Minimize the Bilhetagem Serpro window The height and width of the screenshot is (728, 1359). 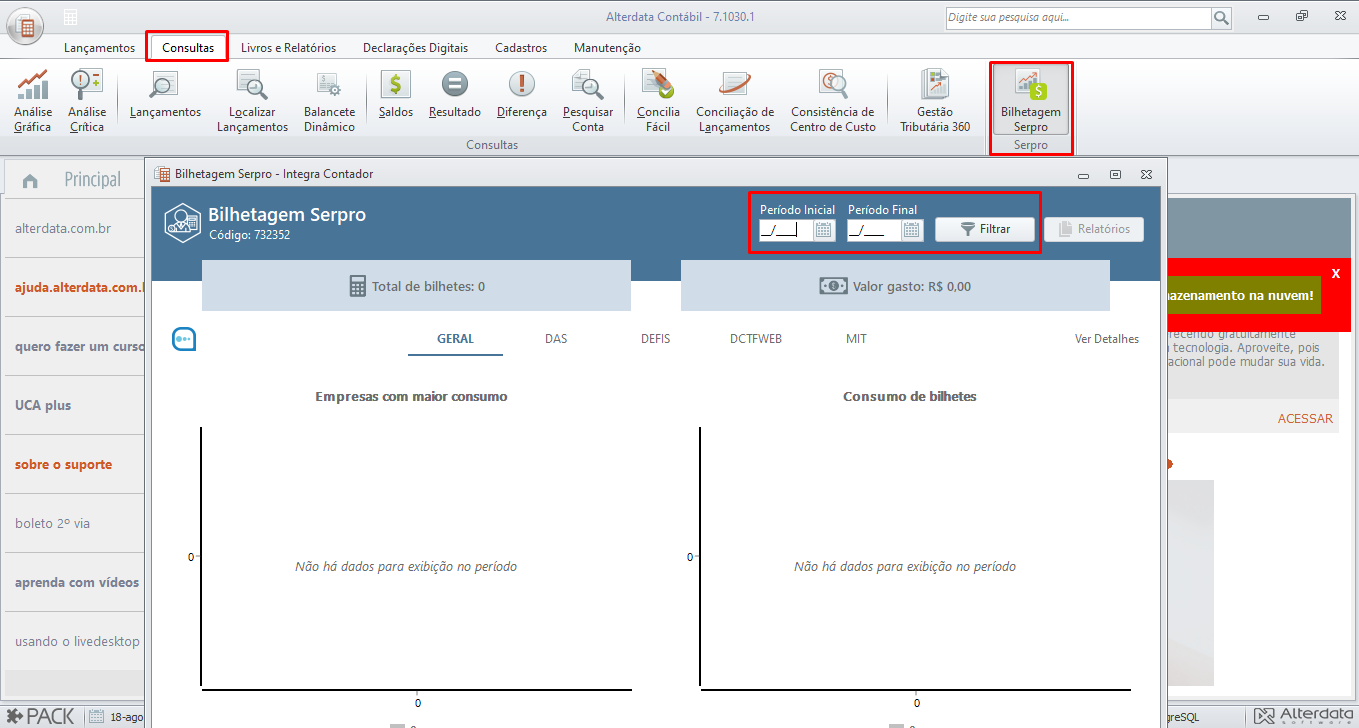(1084, 174)
